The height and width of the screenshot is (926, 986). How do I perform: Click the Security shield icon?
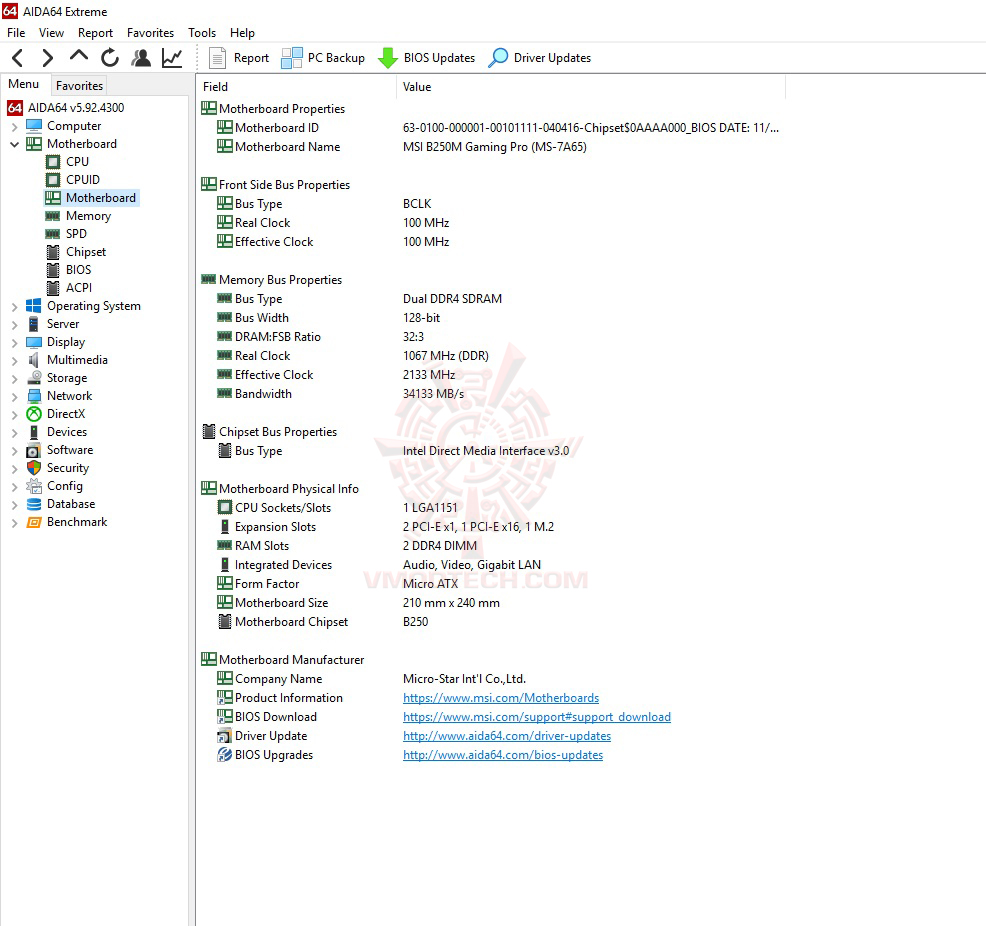(34, 468)
